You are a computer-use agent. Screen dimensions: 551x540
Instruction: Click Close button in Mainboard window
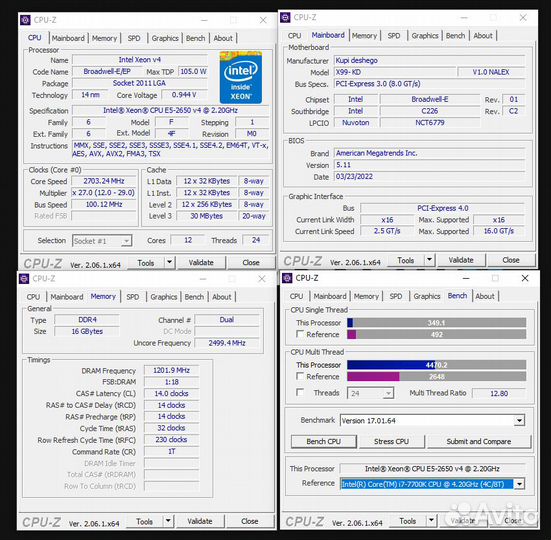click(511, 260)
